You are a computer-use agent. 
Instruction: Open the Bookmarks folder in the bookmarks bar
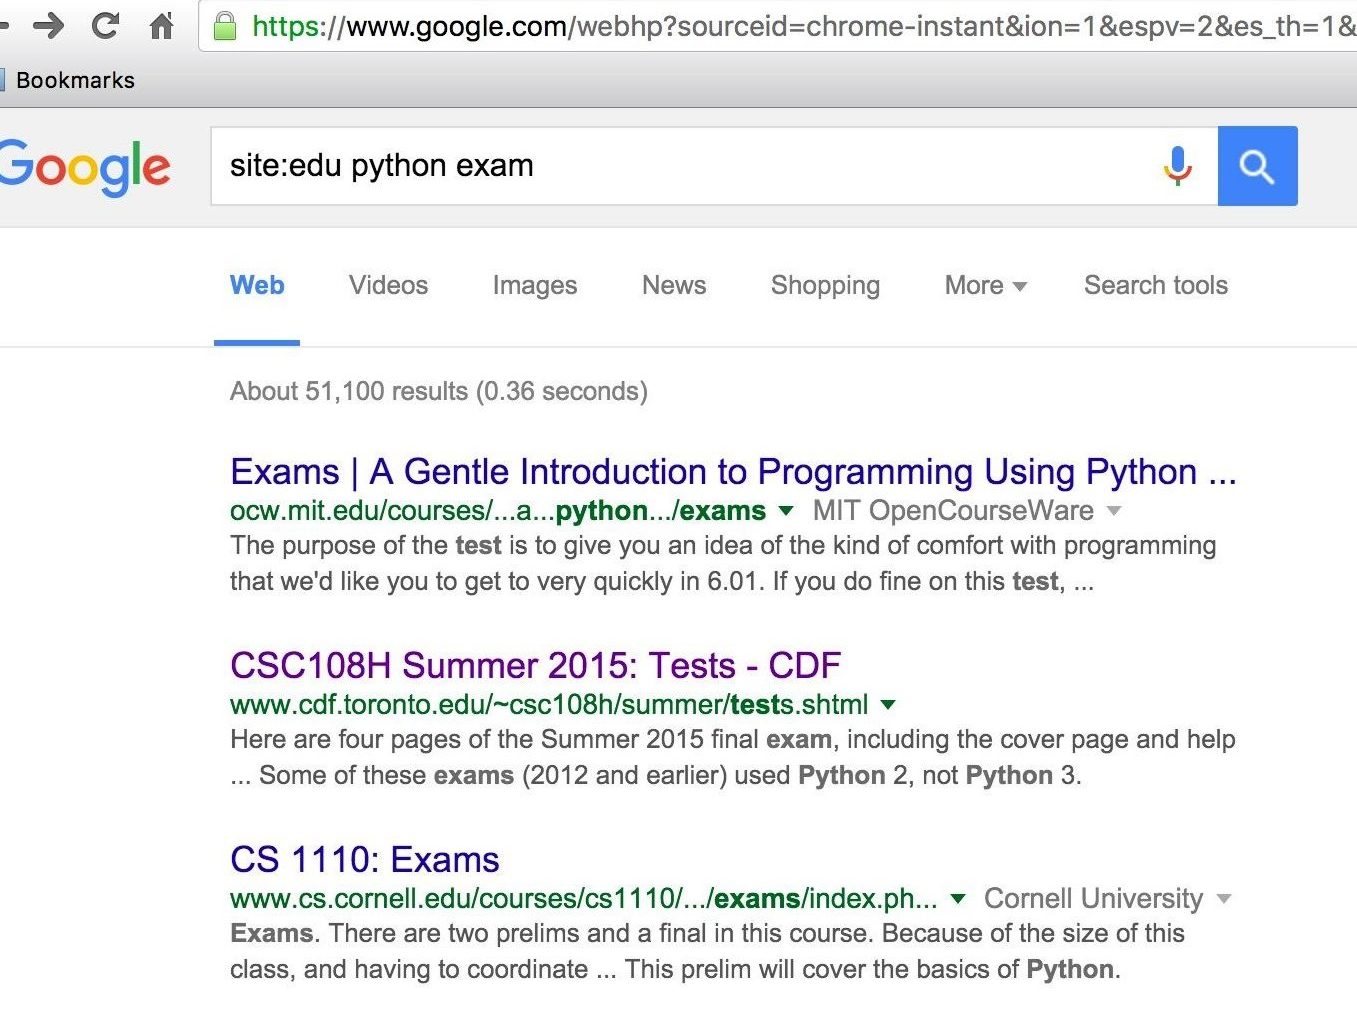click(x=70, y=80)
